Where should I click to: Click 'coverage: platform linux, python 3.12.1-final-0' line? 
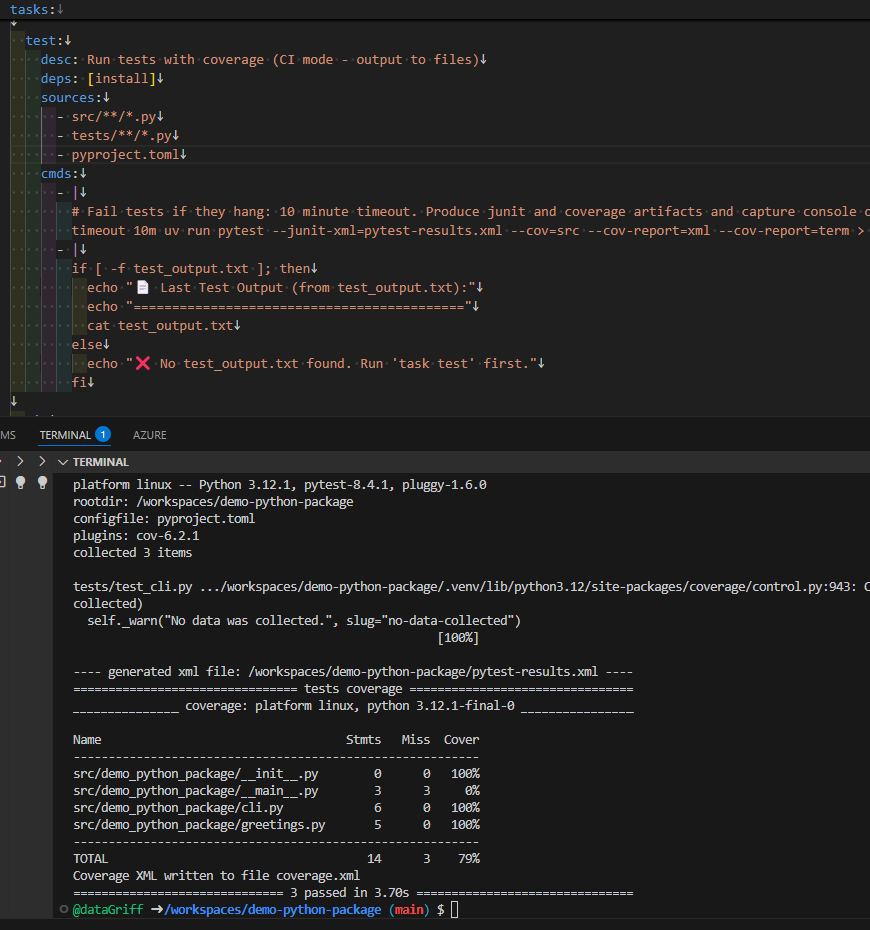[350, 706]
